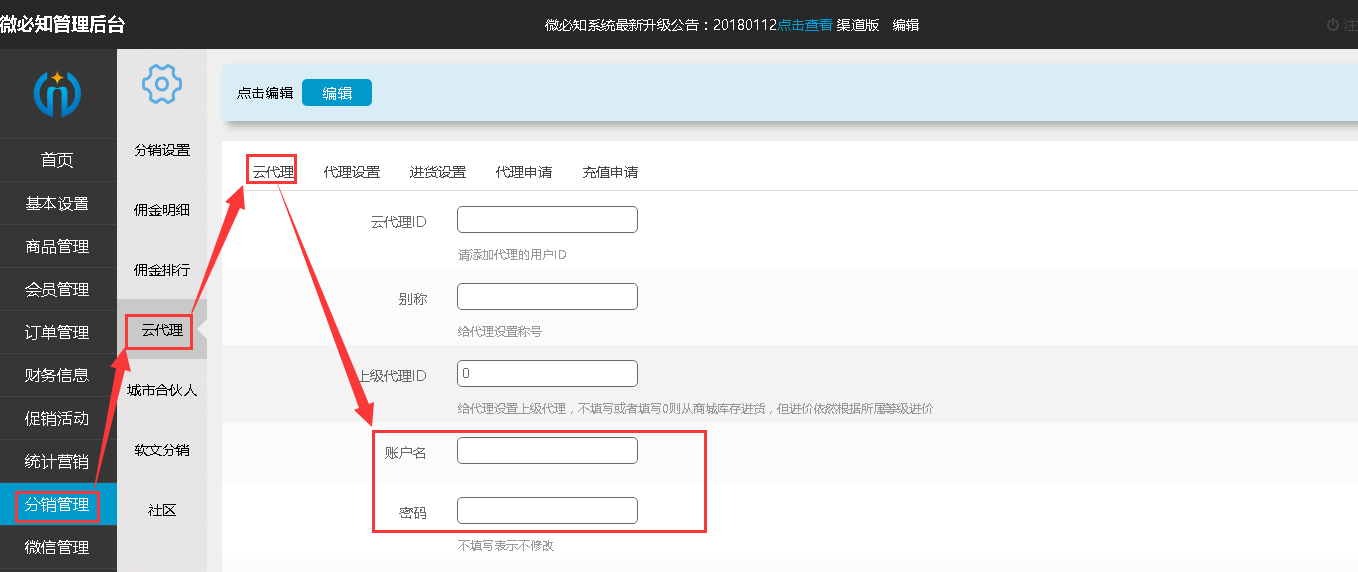The height and width of the screenshot is (572, 1358).
Task: Open 城市合伙人 submenu item
Action: [x=162, y=390]
